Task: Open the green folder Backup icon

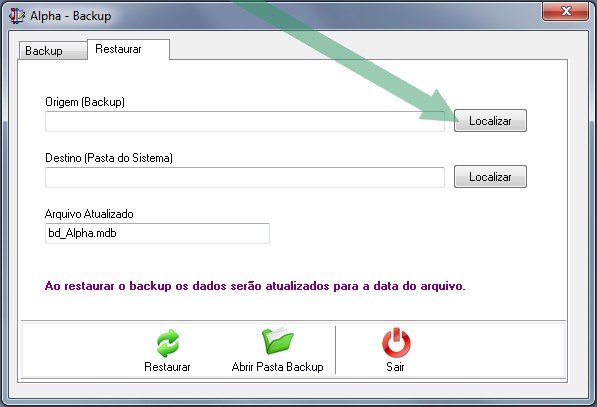Action: 278,341
